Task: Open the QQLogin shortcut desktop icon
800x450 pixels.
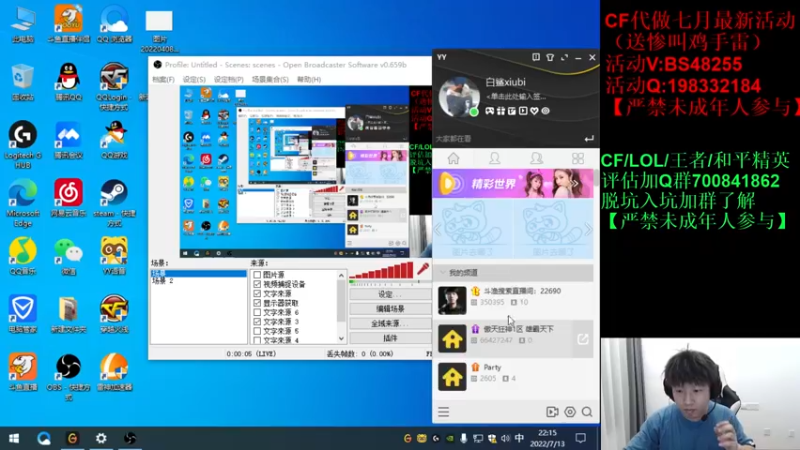Action: point(114,83)
